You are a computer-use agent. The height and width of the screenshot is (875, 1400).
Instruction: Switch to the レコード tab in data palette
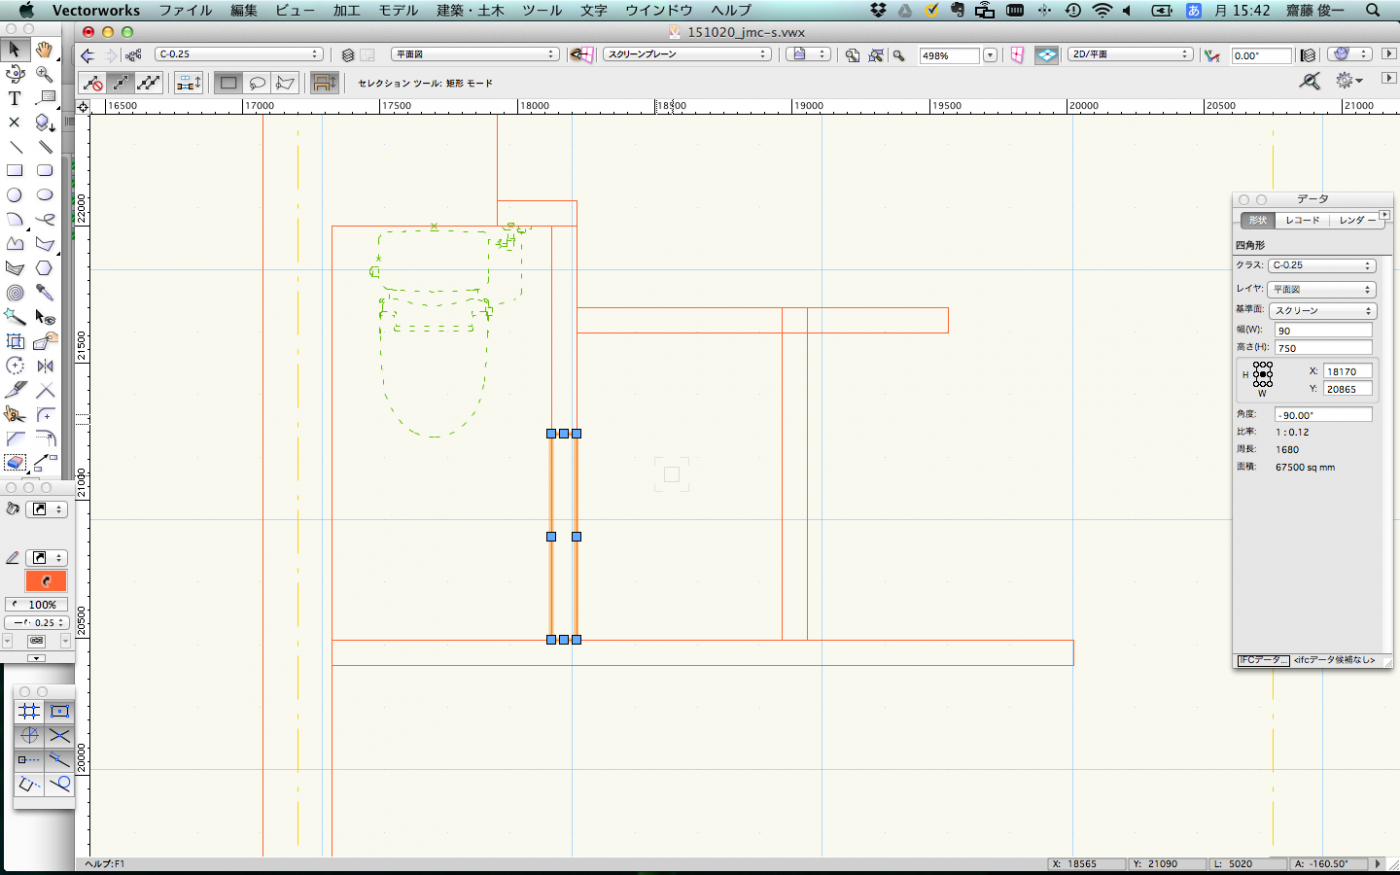click(x=1302, y=220)
